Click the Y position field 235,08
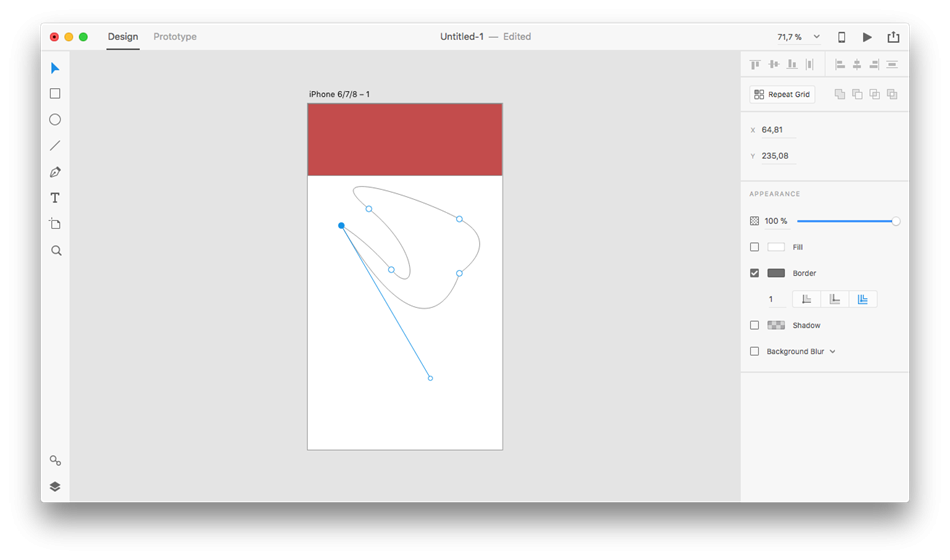Image resolution: width=950 pixels, height=560 pixels. point(778,156)
